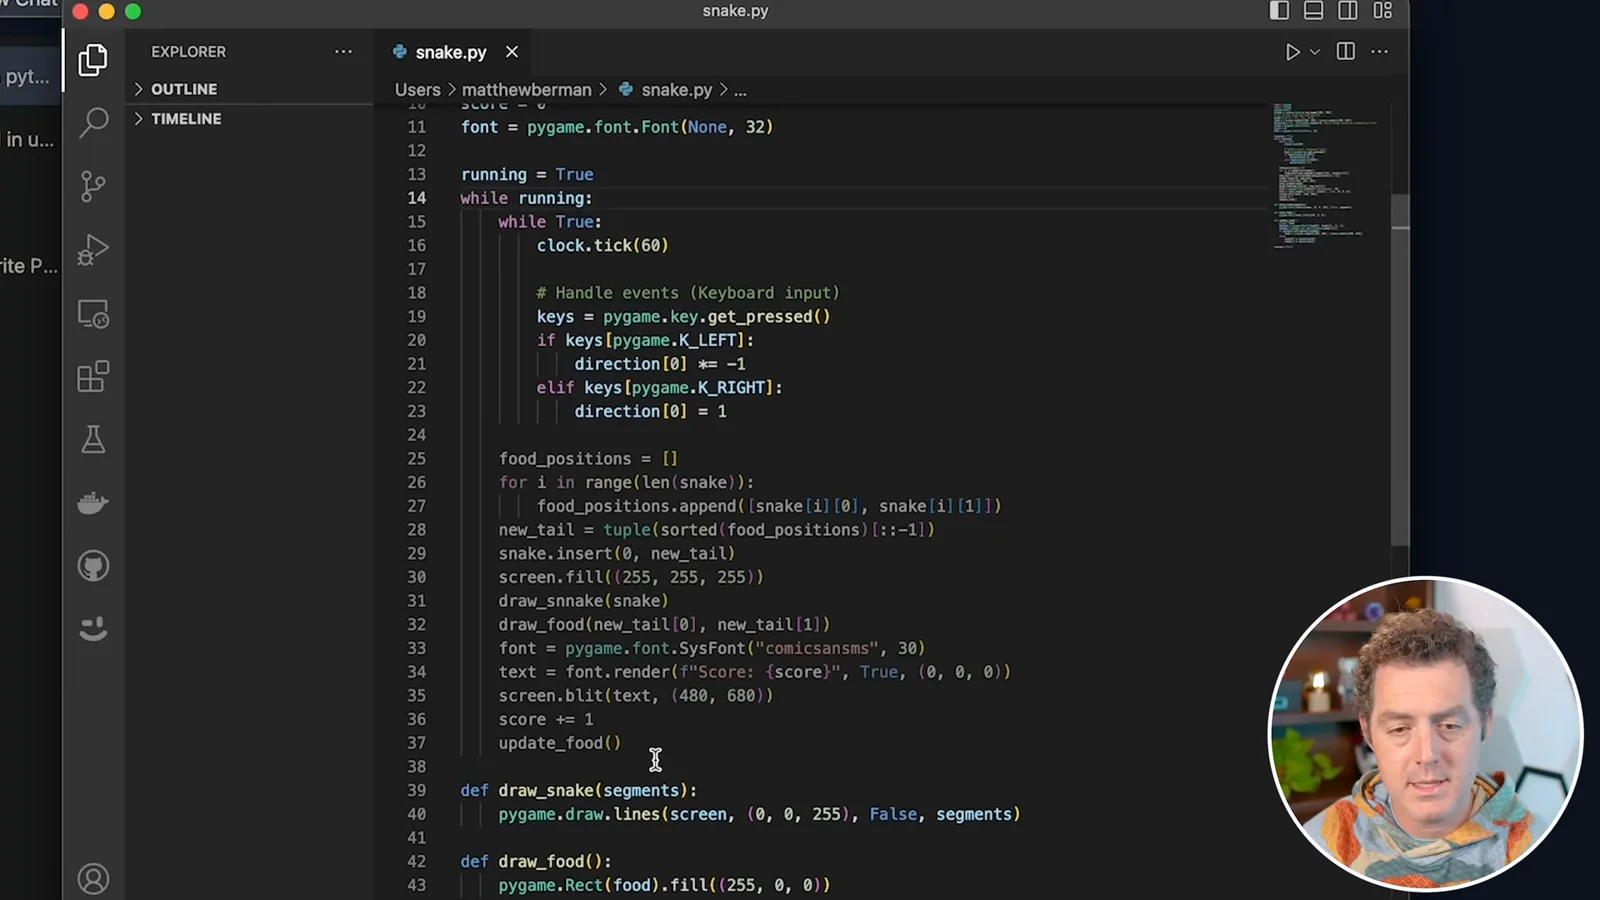Click the editor vertical scrollbar thumb
This screenshot has width=1600, height=900.
[x=1400, y=370]
